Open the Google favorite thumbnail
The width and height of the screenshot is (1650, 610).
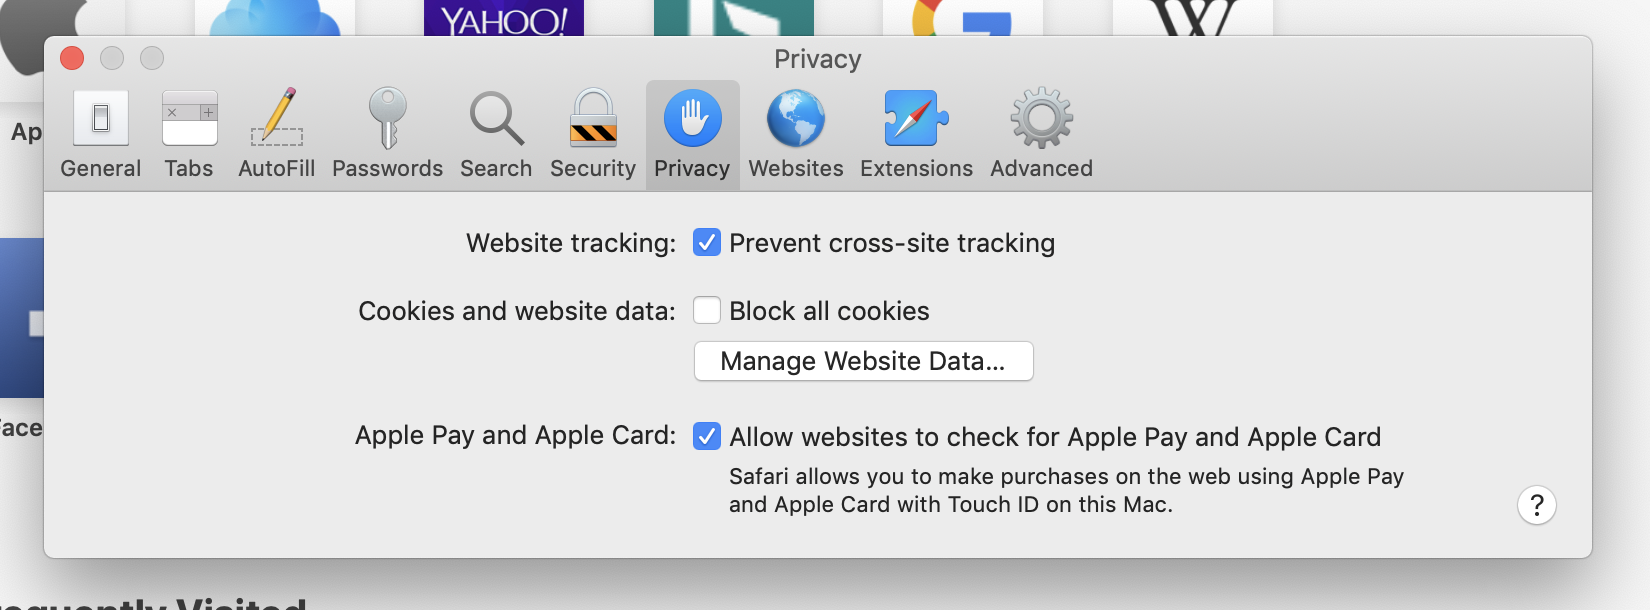click(962, 17)
